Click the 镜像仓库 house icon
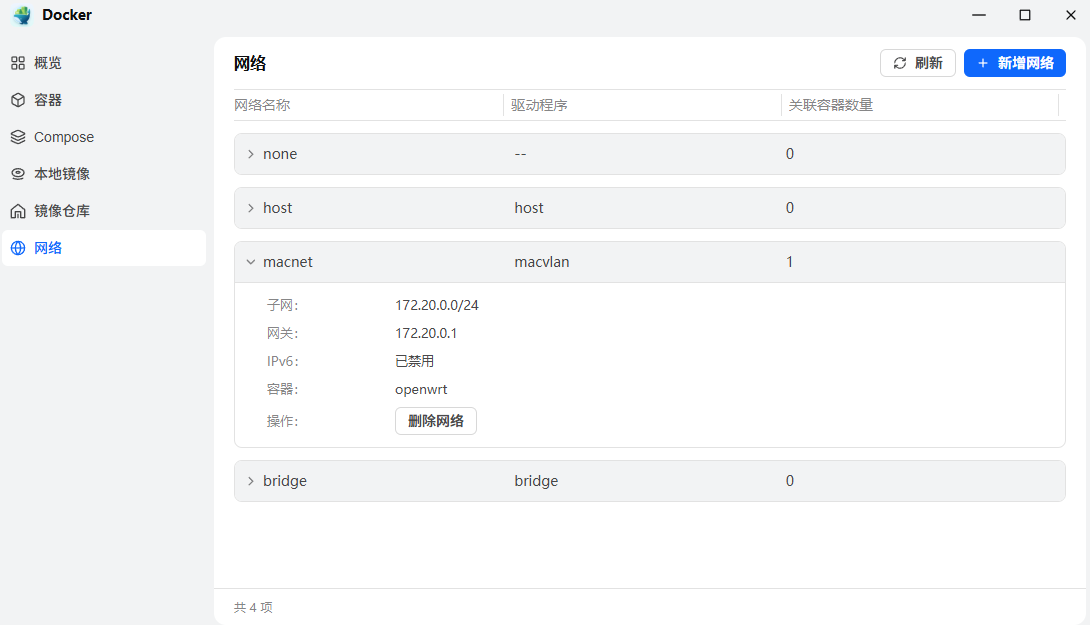 [18, 211]
